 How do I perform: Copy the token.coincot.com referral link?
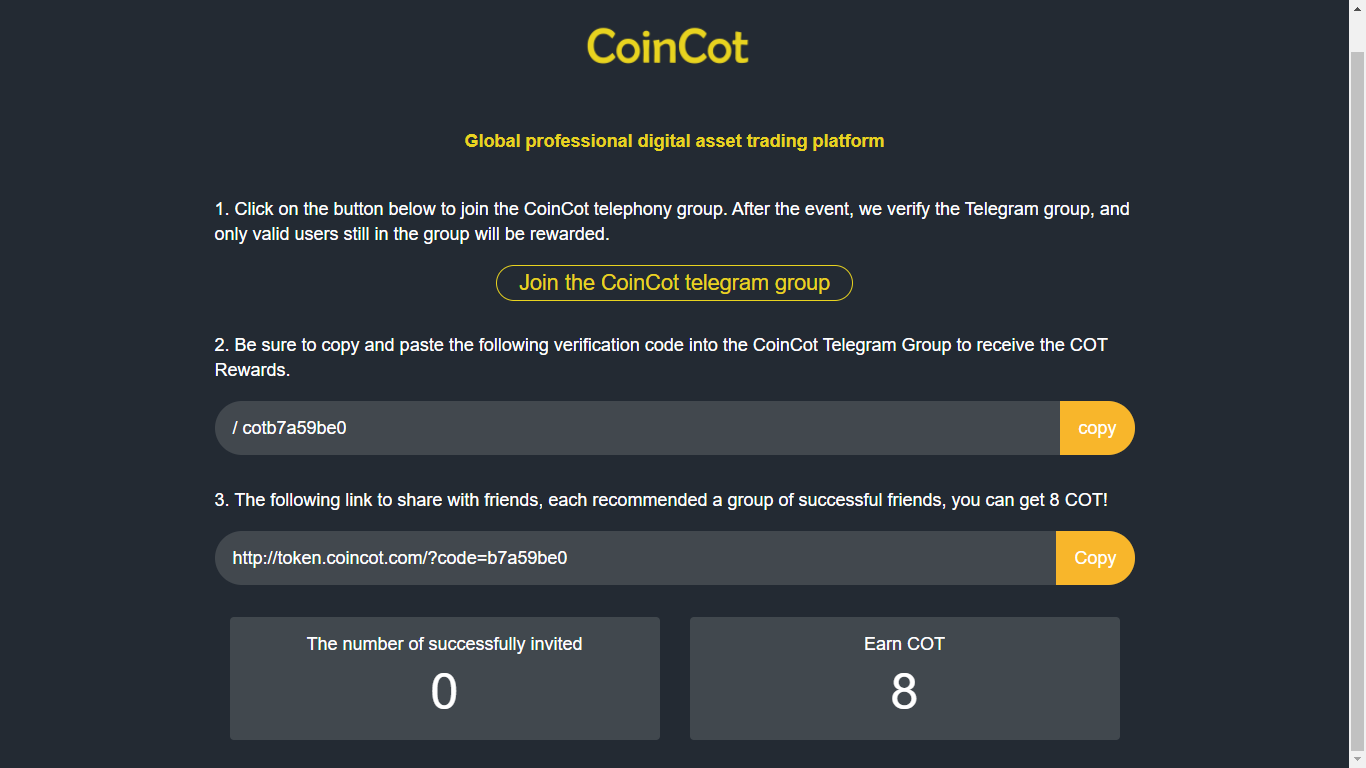[x=1095, y=558]
